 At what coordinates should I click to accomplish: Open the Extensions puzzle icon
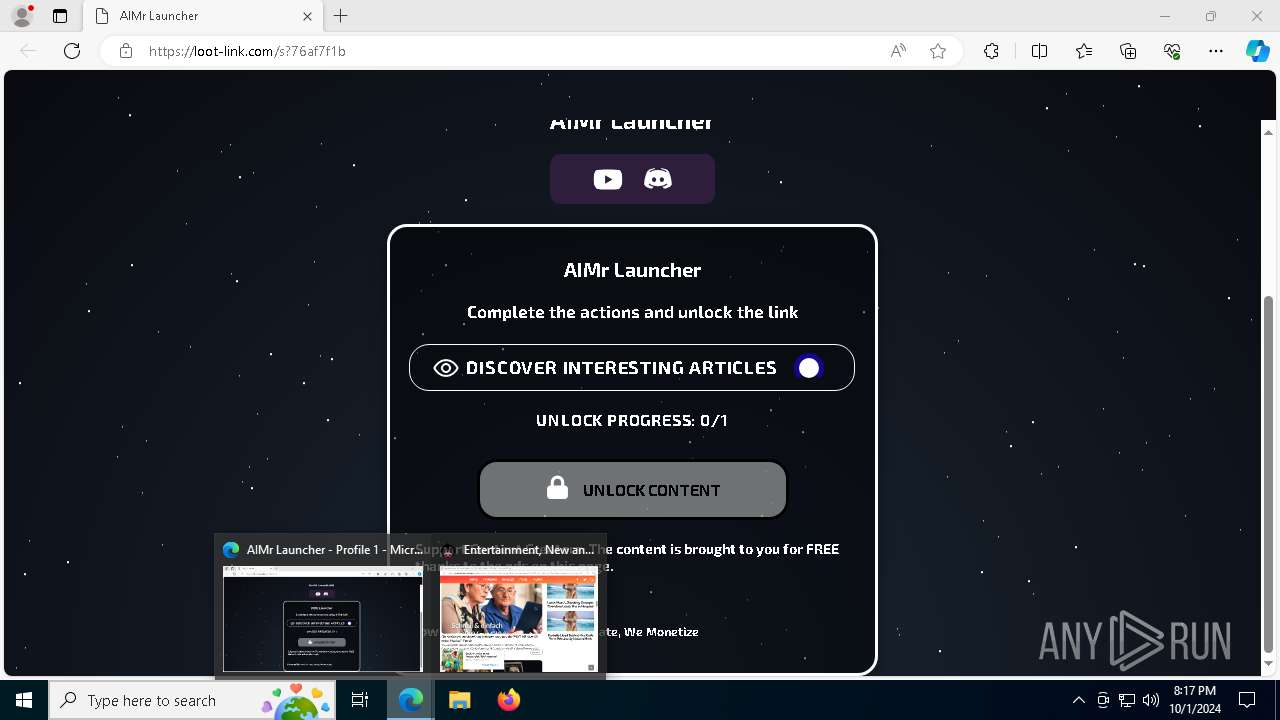click(x=991, y=51)
